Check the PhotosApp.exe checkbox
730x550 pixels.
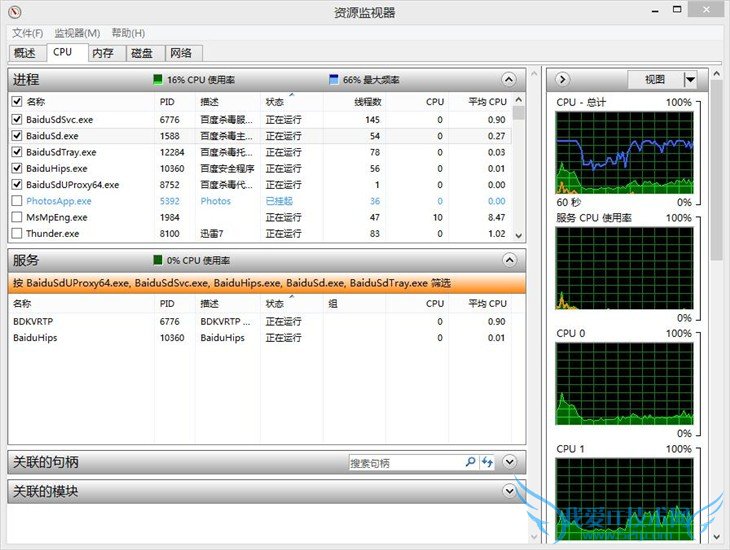coord(17,201)
